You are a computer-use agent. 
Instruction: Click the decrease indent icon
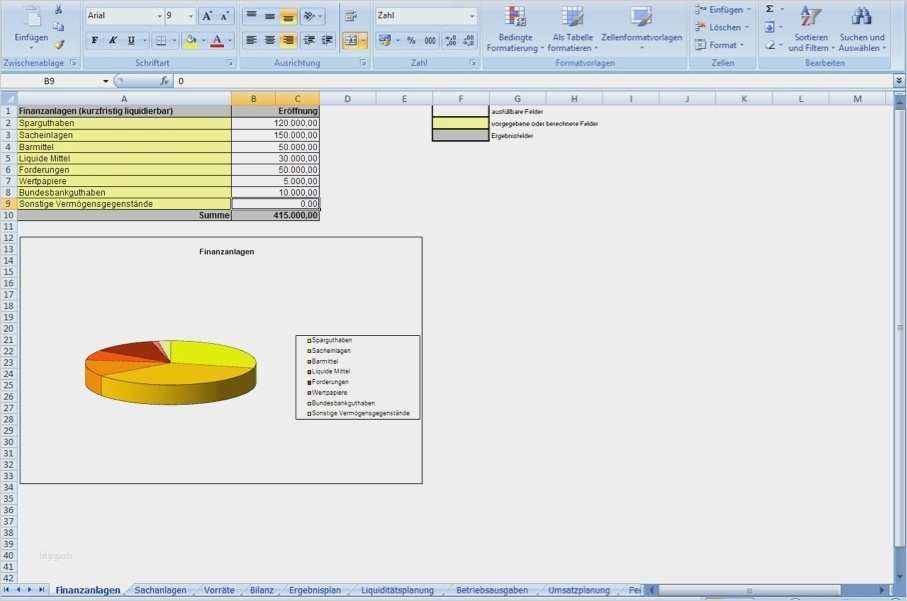pos(309,40)
